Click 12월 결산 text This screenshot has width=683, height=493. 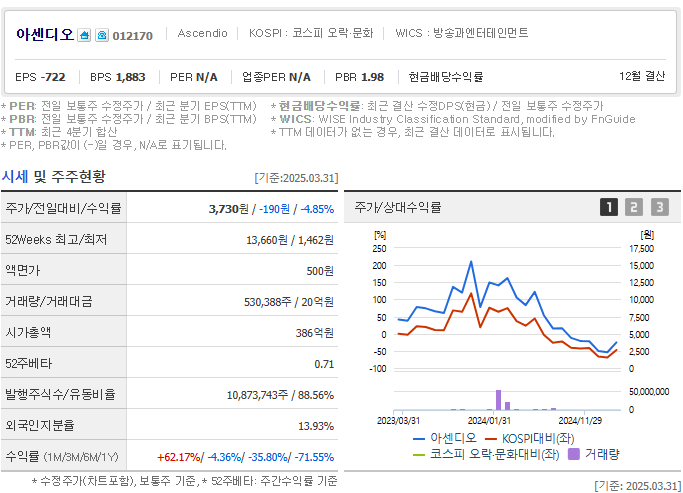coord(642,76)
